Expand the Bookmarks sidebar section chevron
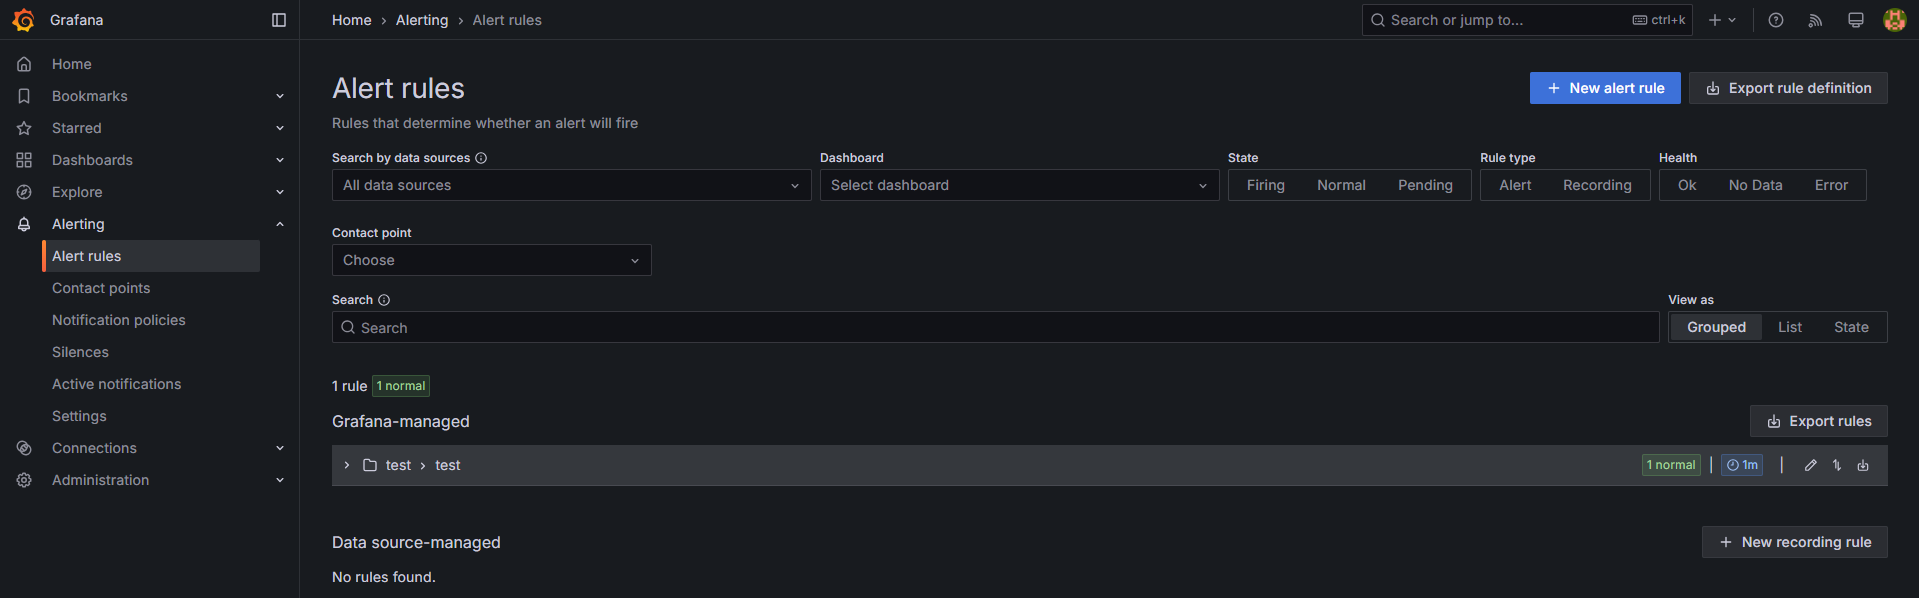Screen dimensions: 1919x598 coord(280,96)
